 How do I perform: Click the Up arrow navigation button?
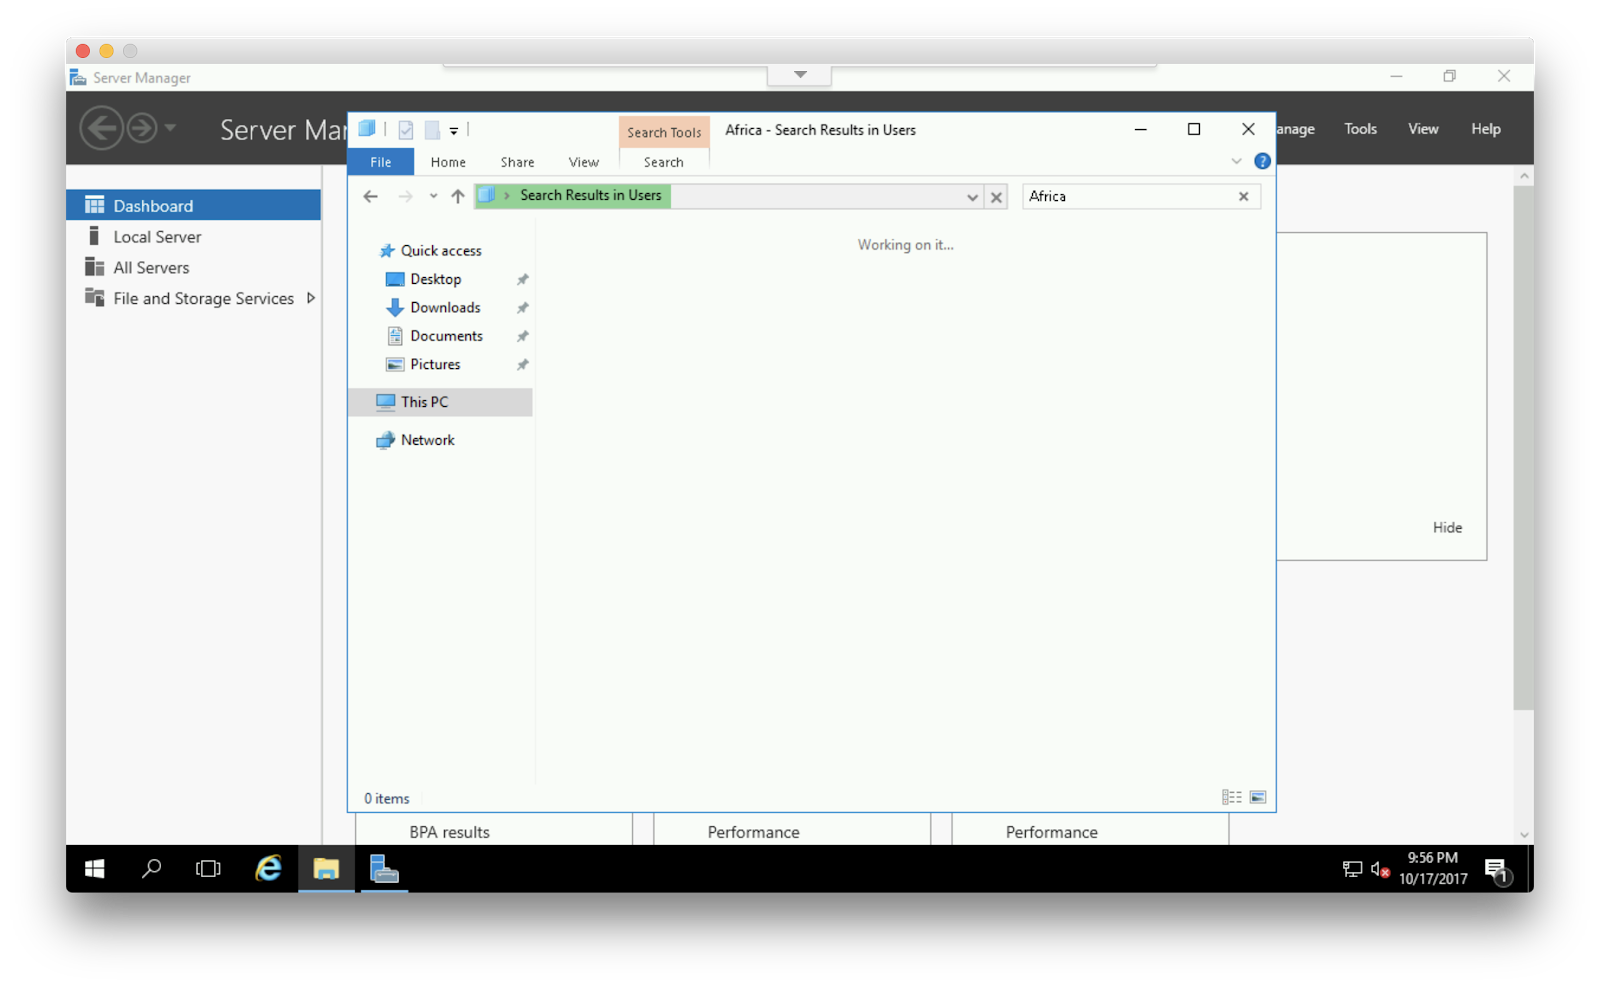458,197
